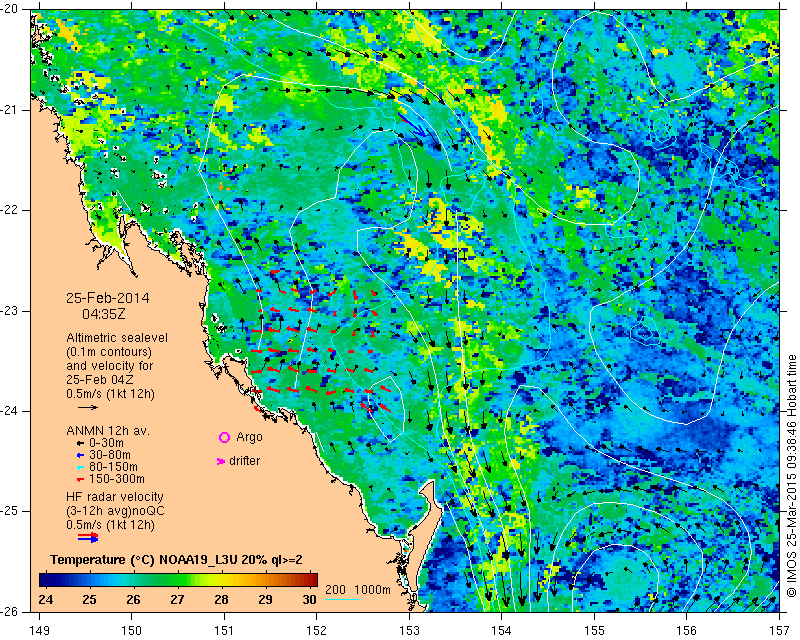Select the blue 30-80m arrow symbol

click(81, 455)
